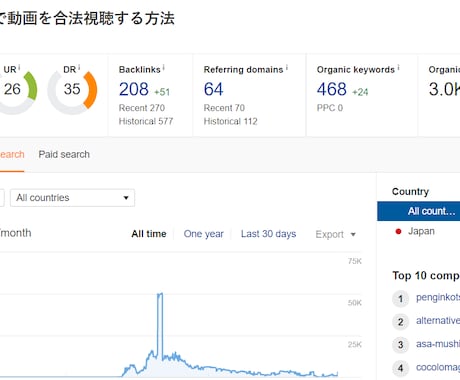Click the 75K axis label on chart

point(355,261)
